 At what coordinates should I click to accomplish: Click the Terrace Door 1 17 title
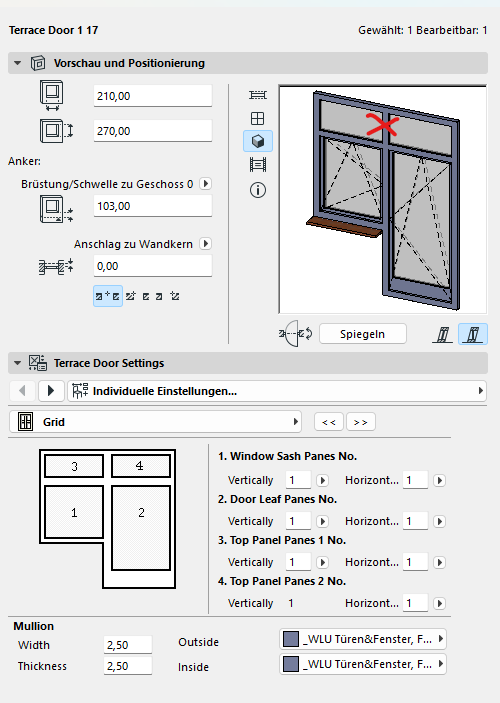(53, 30)
